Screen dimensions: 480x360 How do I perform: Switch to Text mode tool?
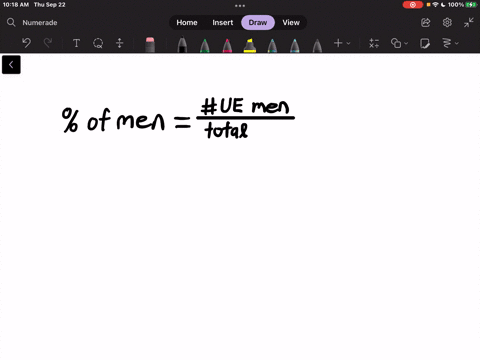click(76, 43)
